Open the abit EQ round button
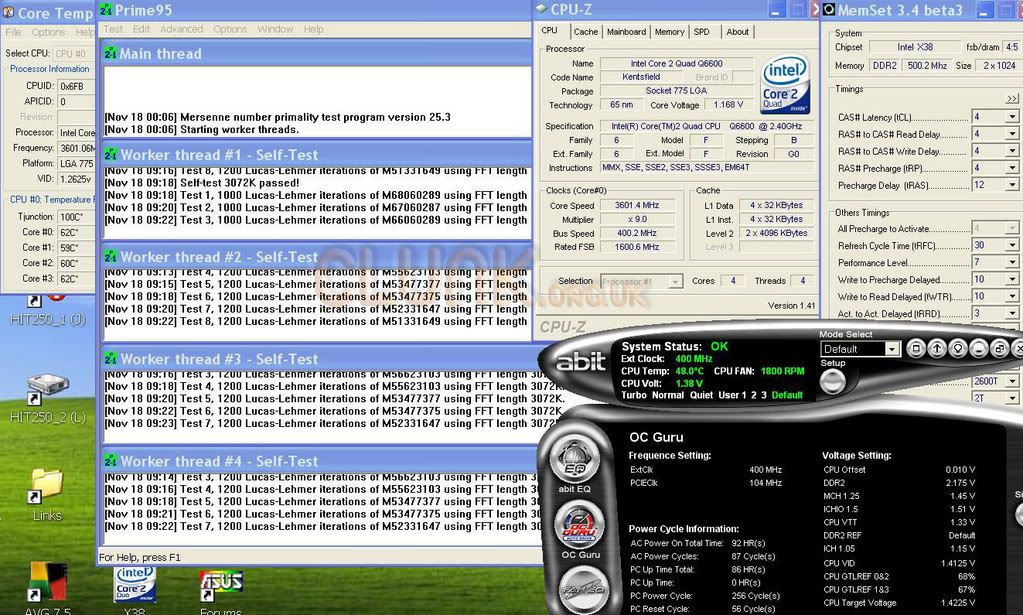Viewport: 1023px width, 615px height. tap(574, 458)
